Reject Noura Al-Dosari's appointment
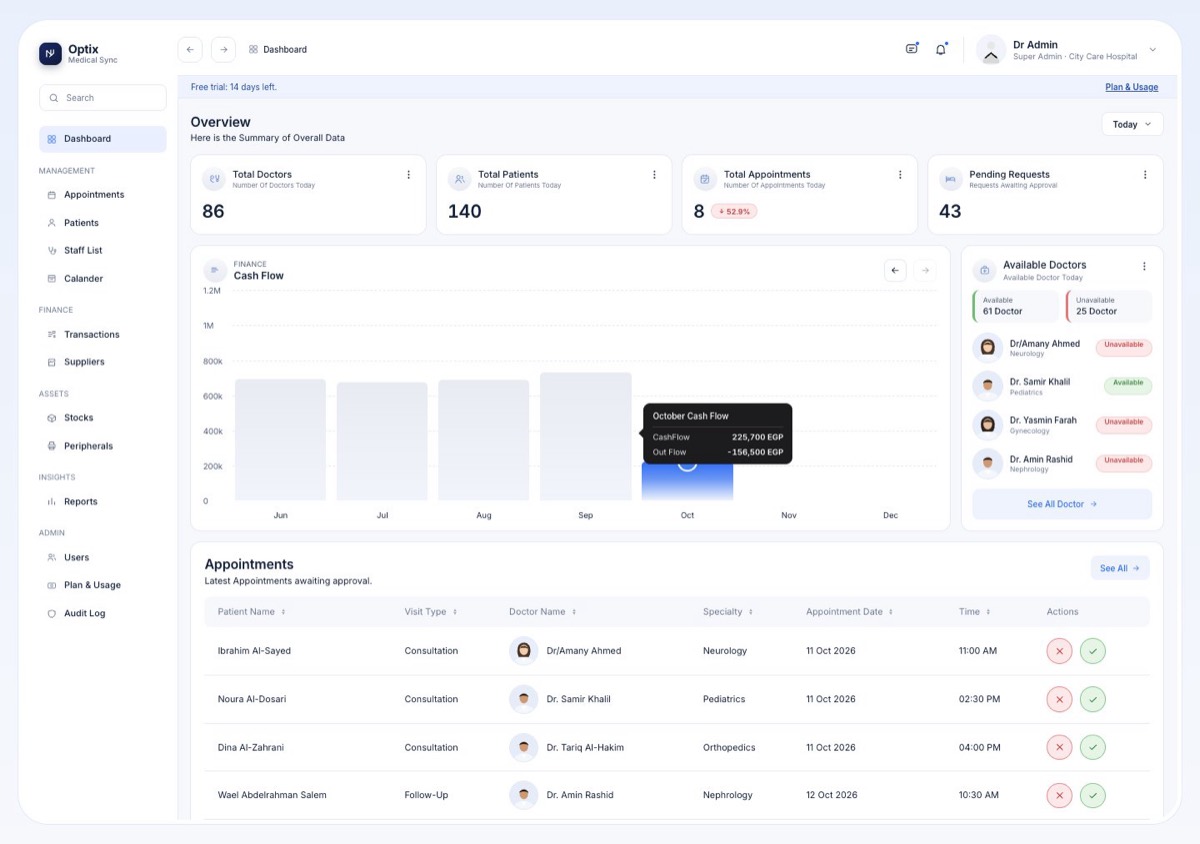This screenshot has height=844, width=1200. point(1059,699)
